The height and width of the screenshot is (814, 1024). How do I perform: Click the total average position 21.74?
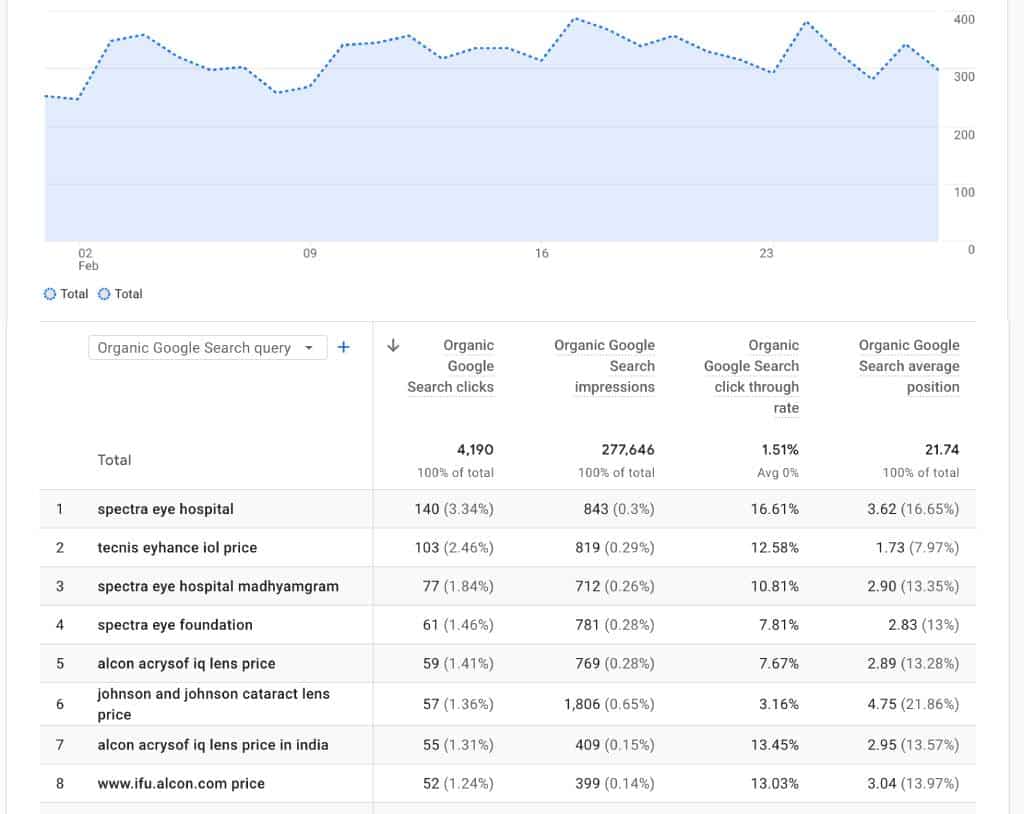point(942,449)
